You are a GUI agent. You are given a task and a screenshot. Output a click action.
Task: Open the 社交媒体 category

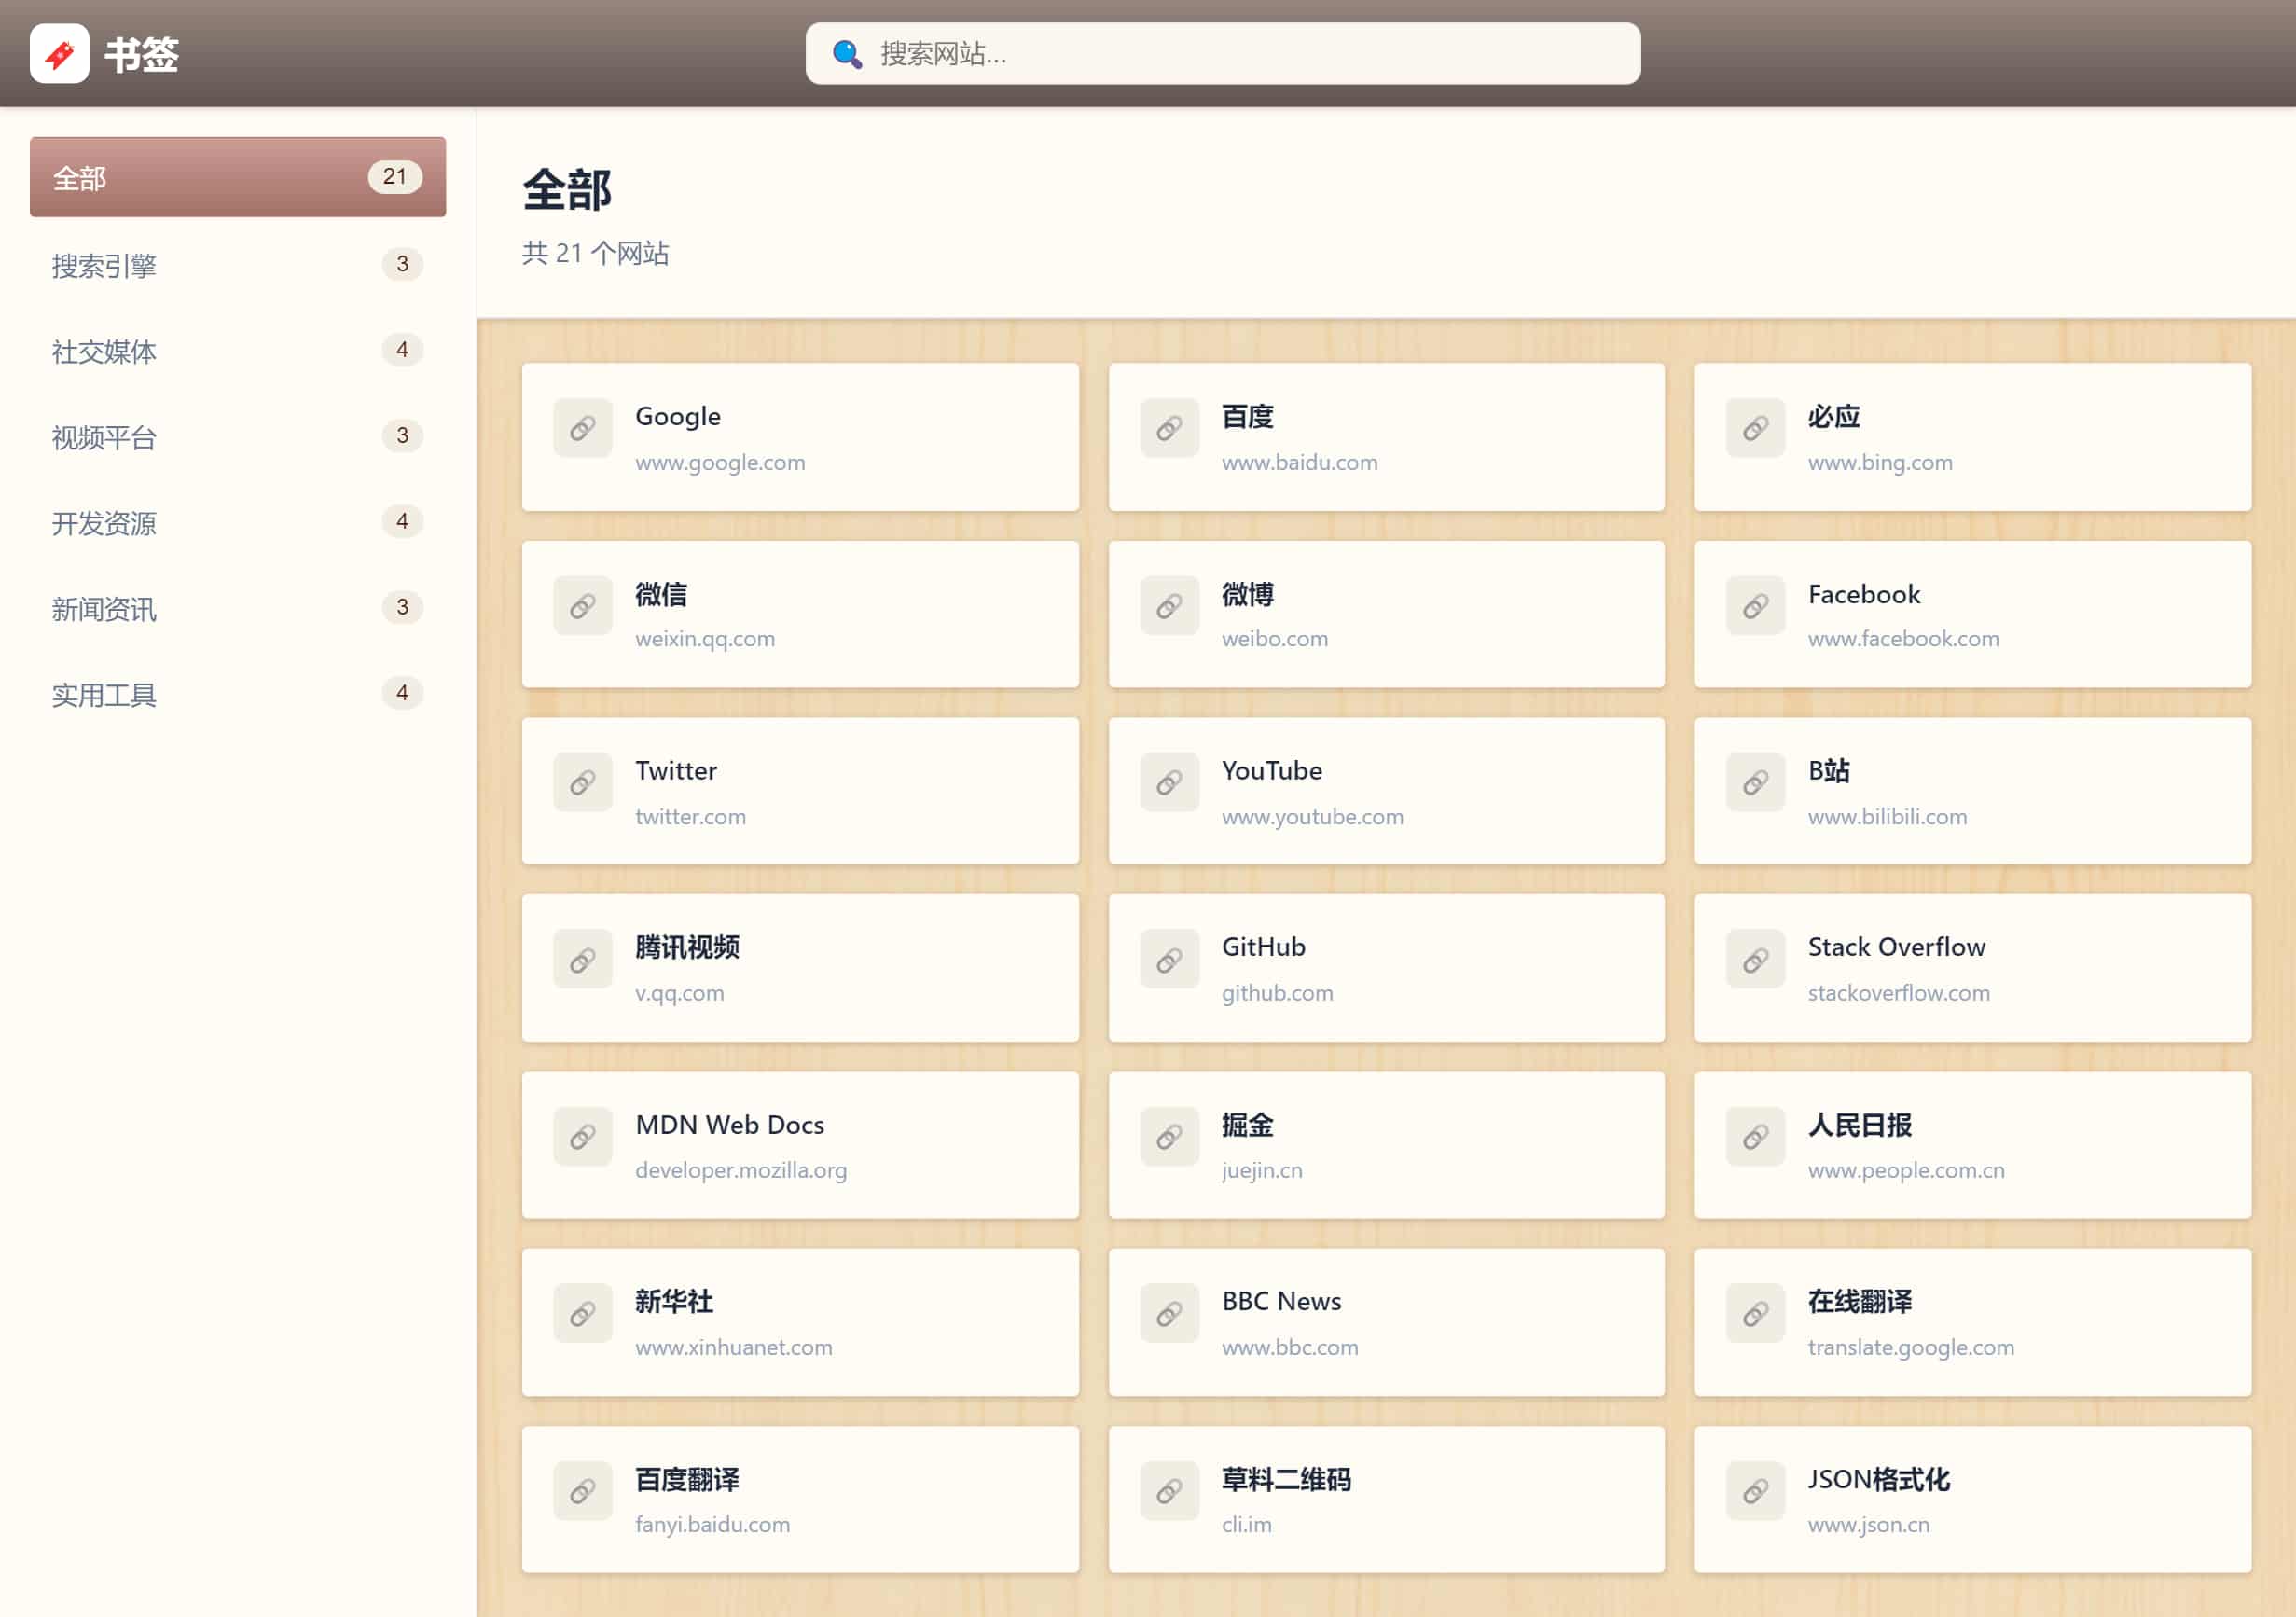(238, 350)
